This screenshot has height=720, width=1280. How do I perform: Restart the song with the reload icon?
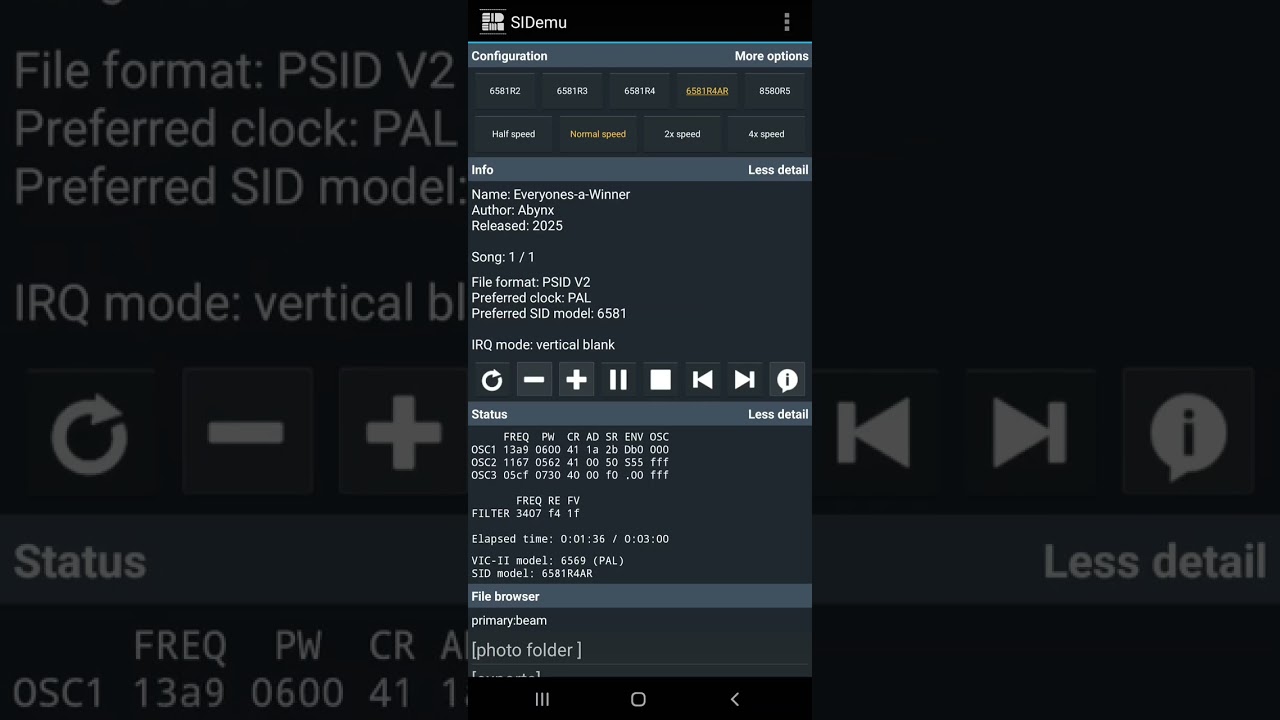[492, 380]
